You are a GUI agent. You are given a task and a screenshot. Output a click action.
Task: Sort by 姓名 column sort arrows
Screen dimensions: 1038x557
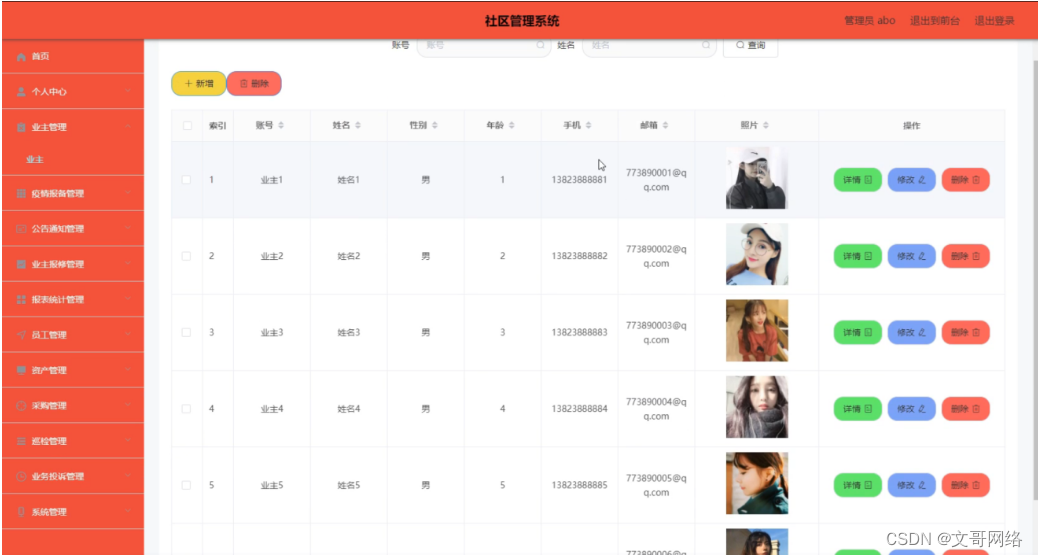[358, 125]
